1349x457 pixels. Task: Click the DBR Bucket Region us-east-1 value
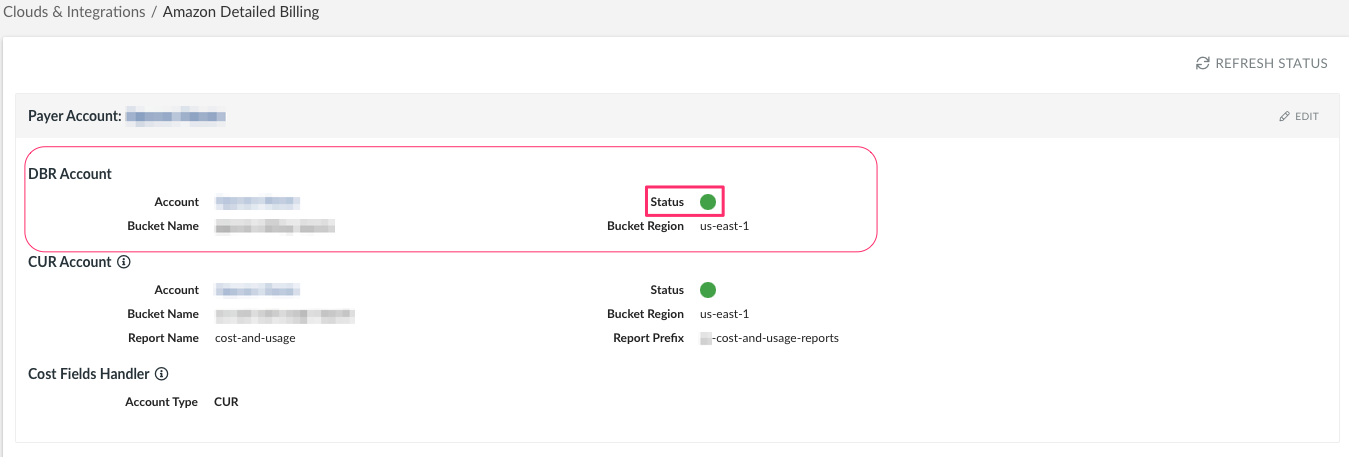pyautogui.click(x=724, y=226)
